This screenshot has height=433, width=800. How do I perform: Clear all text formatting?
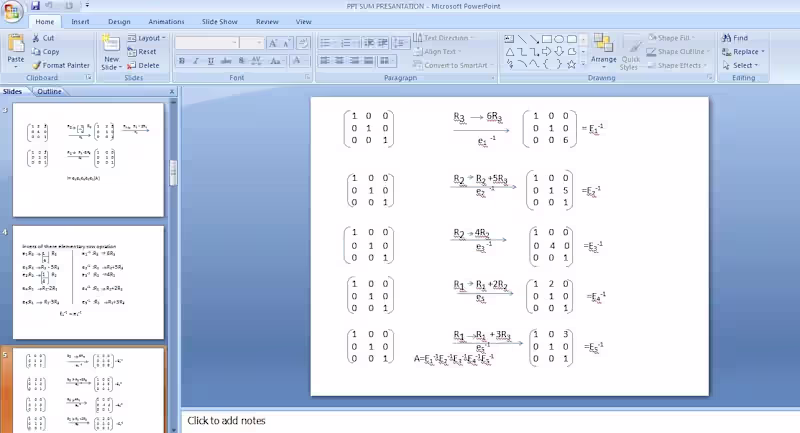click(303, 43)
